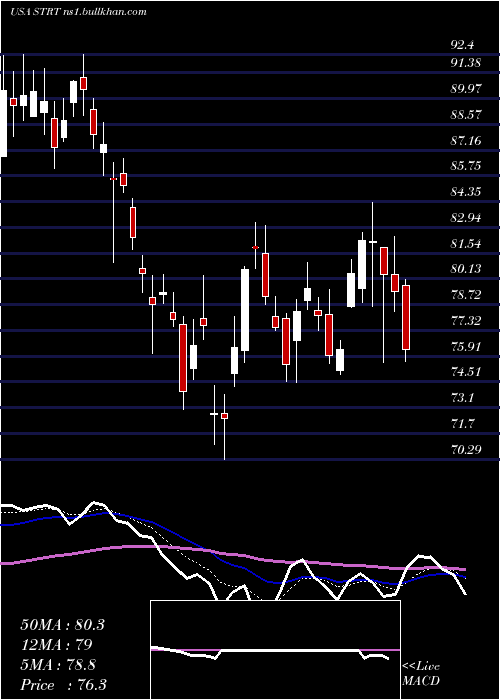This screenshot has height=700, width=500.
Task: Click the '5MA : 78.8' readout
Action: (x=58, y=665)
